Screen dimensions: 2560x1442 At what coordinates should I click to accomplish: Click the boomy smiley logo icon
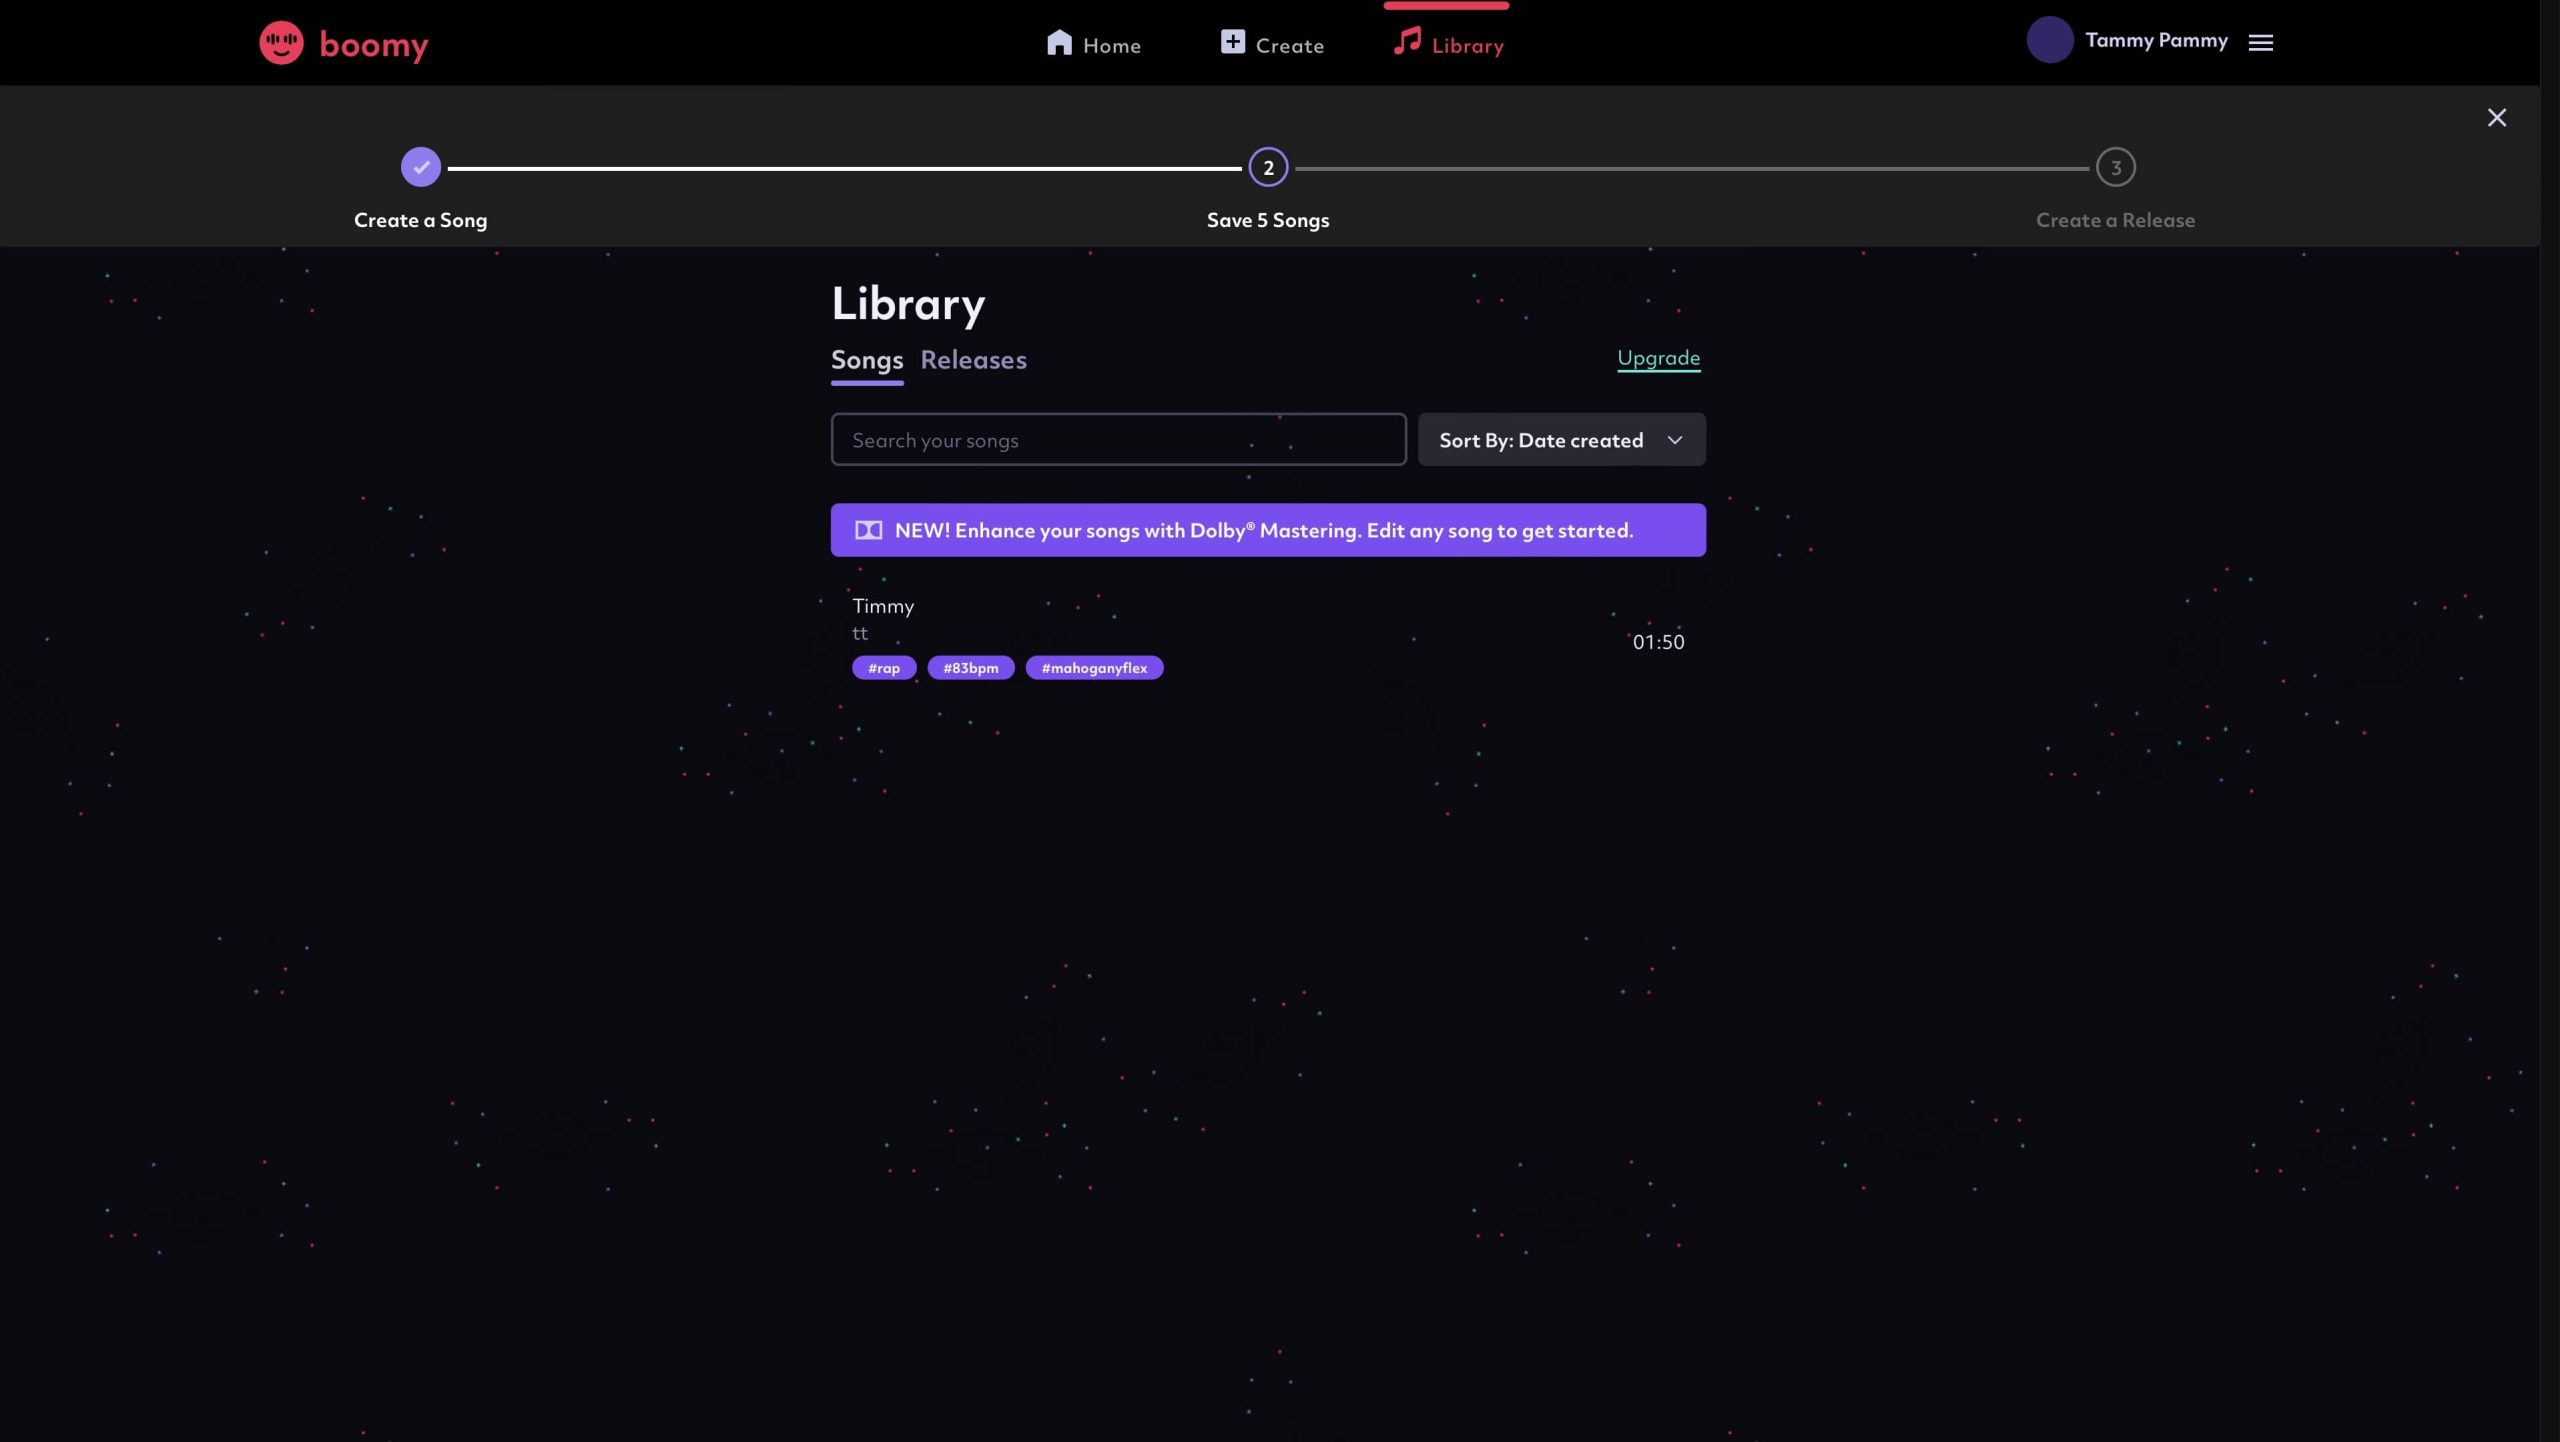point(281,43)
